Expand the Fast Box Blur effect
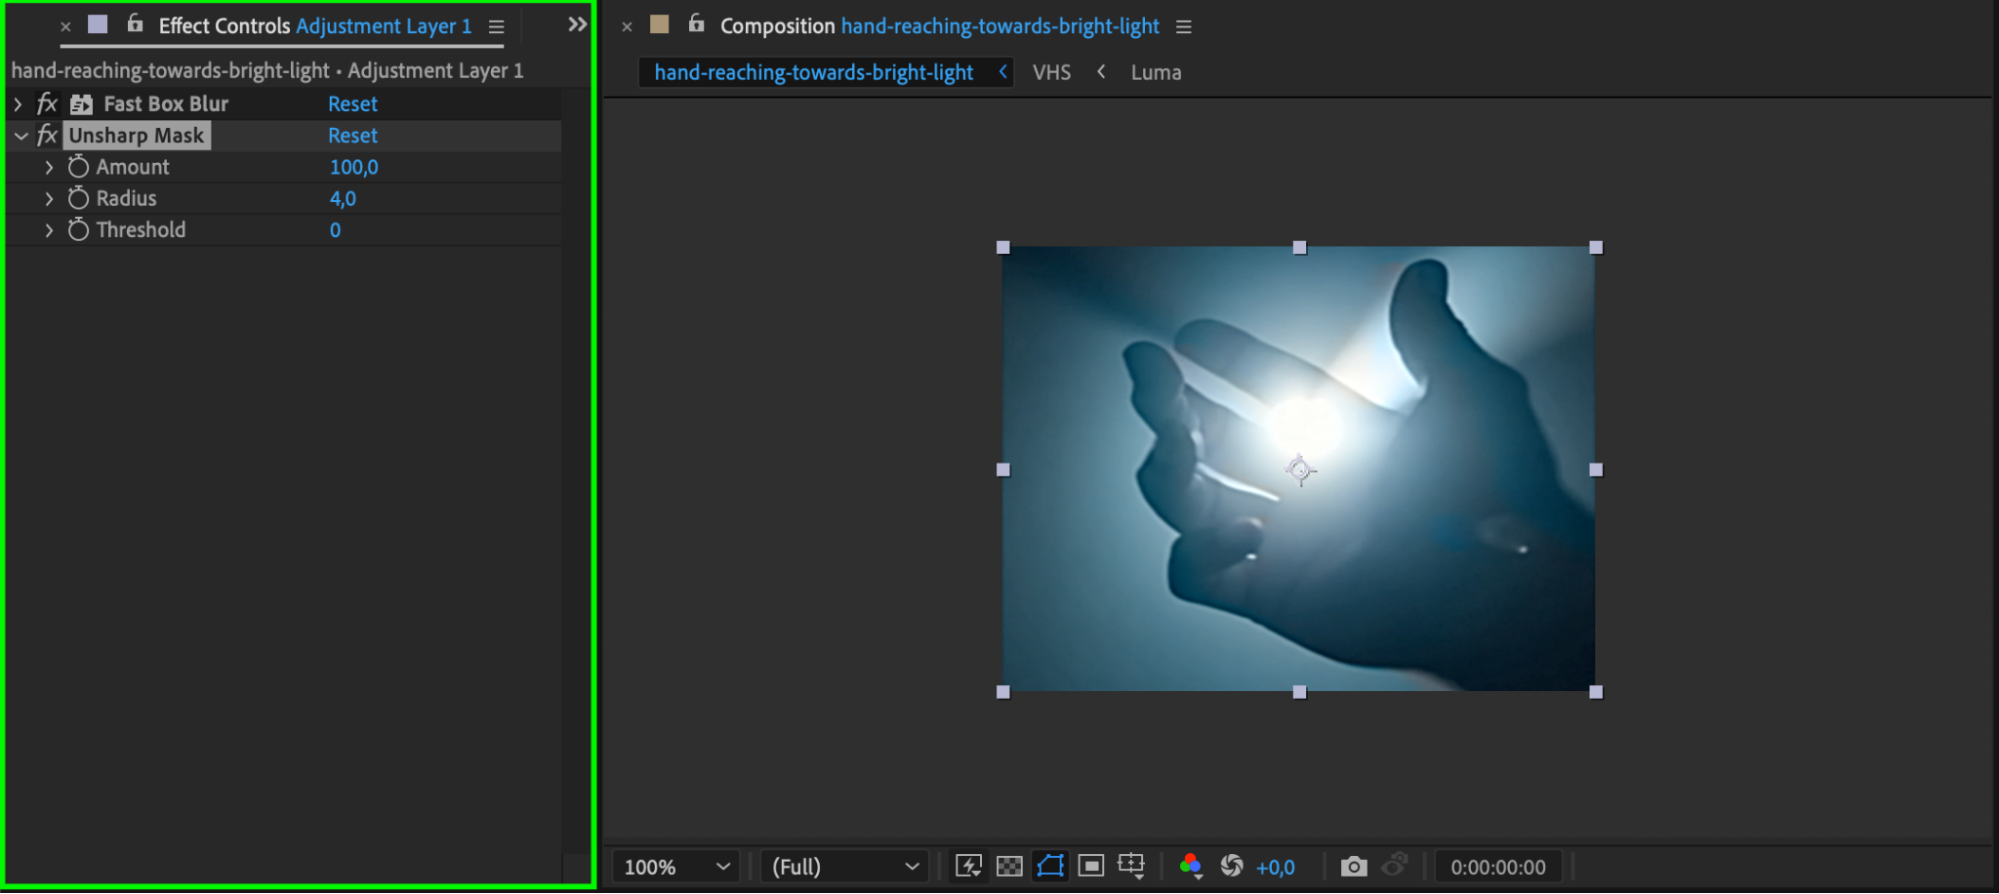The width and height of the screenshot is (1999, 894). [x=17, y=103]
